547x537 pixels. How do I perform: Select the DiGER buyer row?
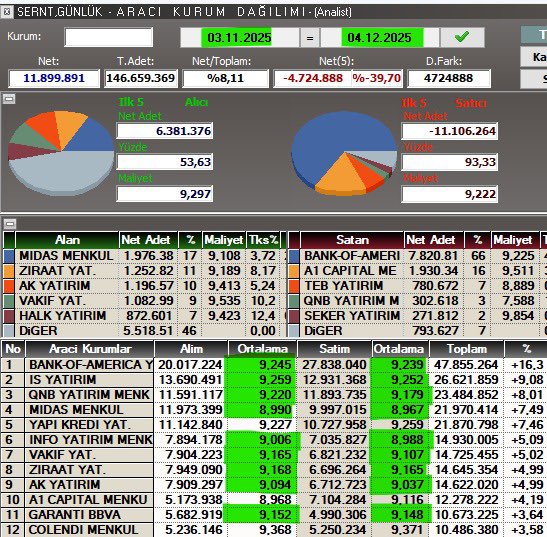pyautogui.click(x=144, y=331)
